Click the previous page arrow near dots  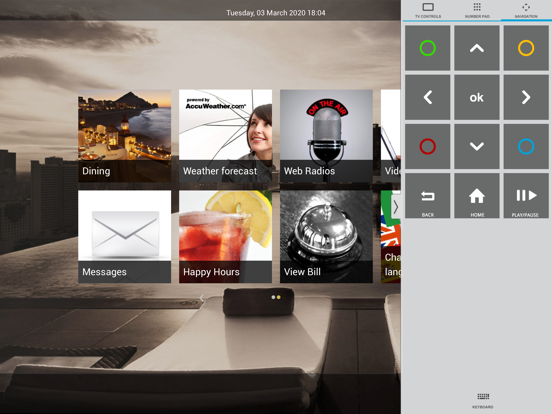[201, 299]
